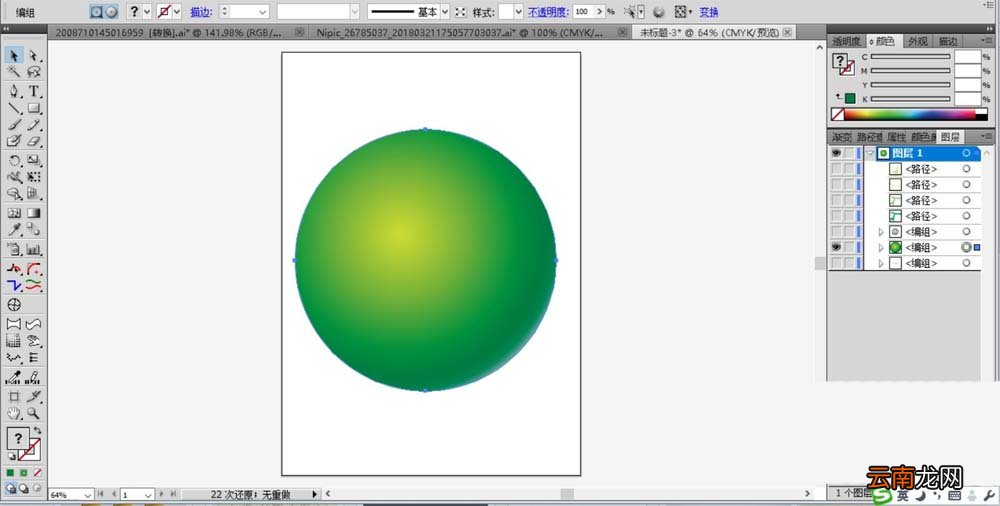Toggle the lock box of the green sphere <编组> row

[x=849, y=248]
